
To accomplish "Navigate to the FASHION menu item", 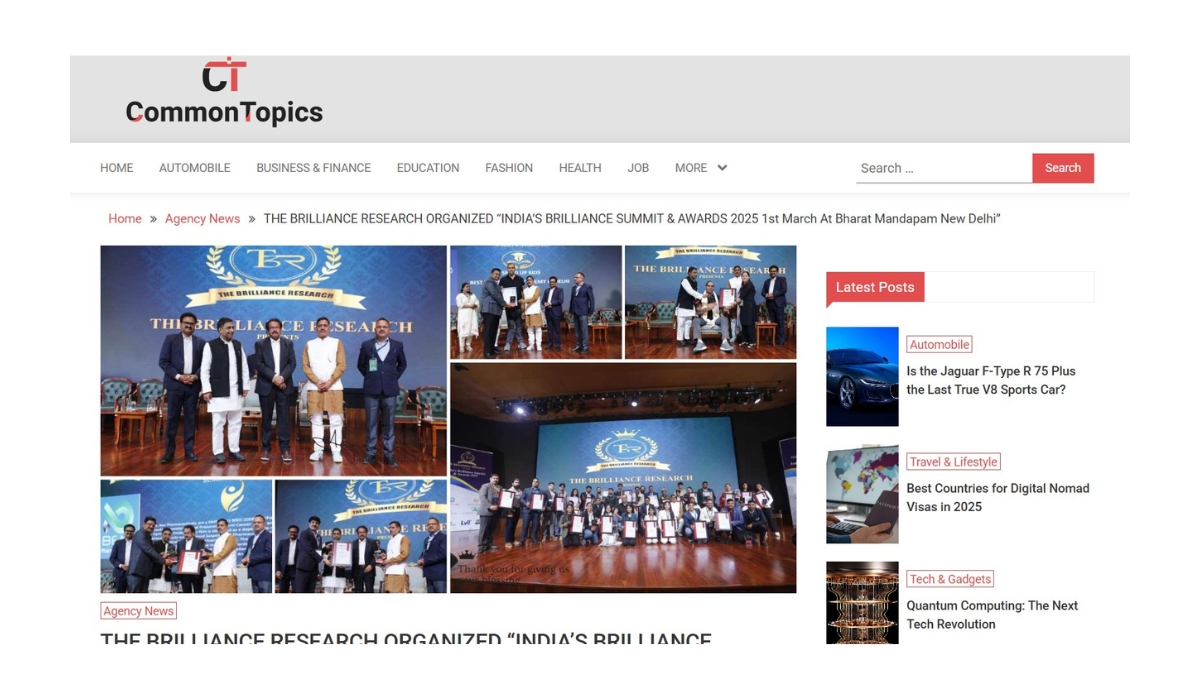I will 509,168.
